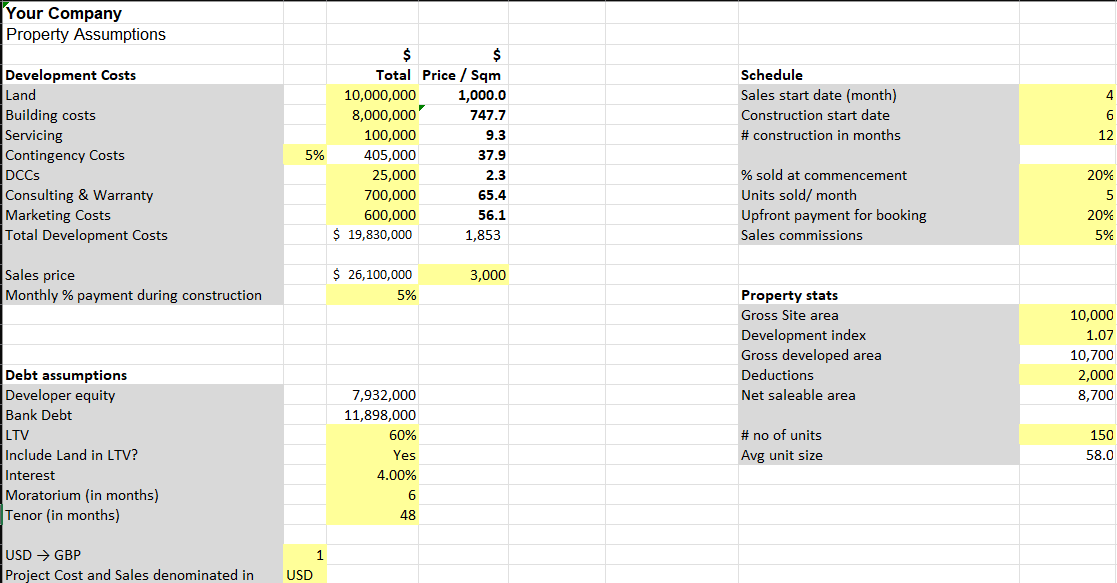Select Avg unit size value 58.0
1117x583 pixels.
1068,455
